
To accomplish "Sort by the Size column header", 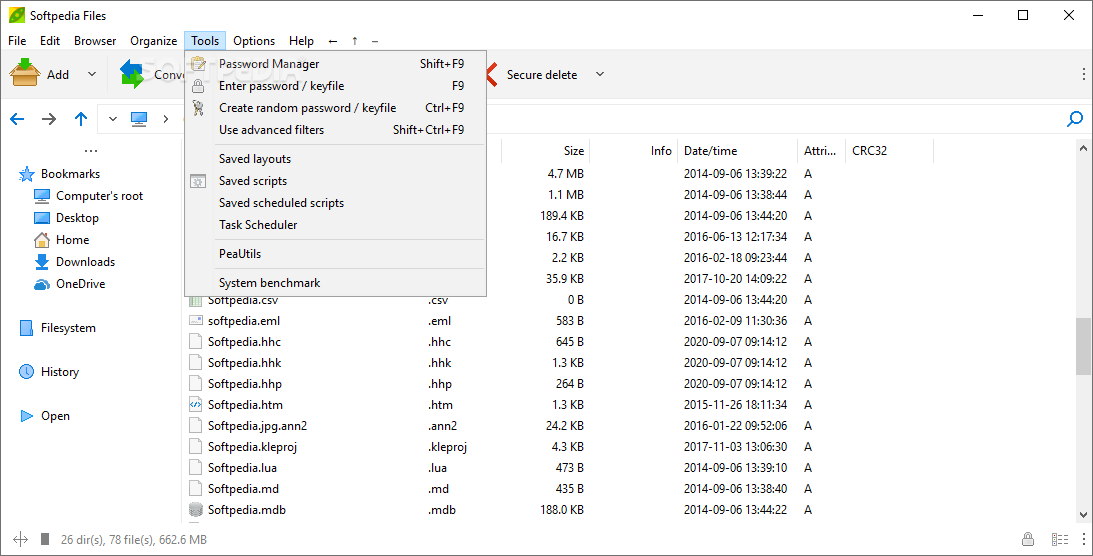I will tap(546, 150).
